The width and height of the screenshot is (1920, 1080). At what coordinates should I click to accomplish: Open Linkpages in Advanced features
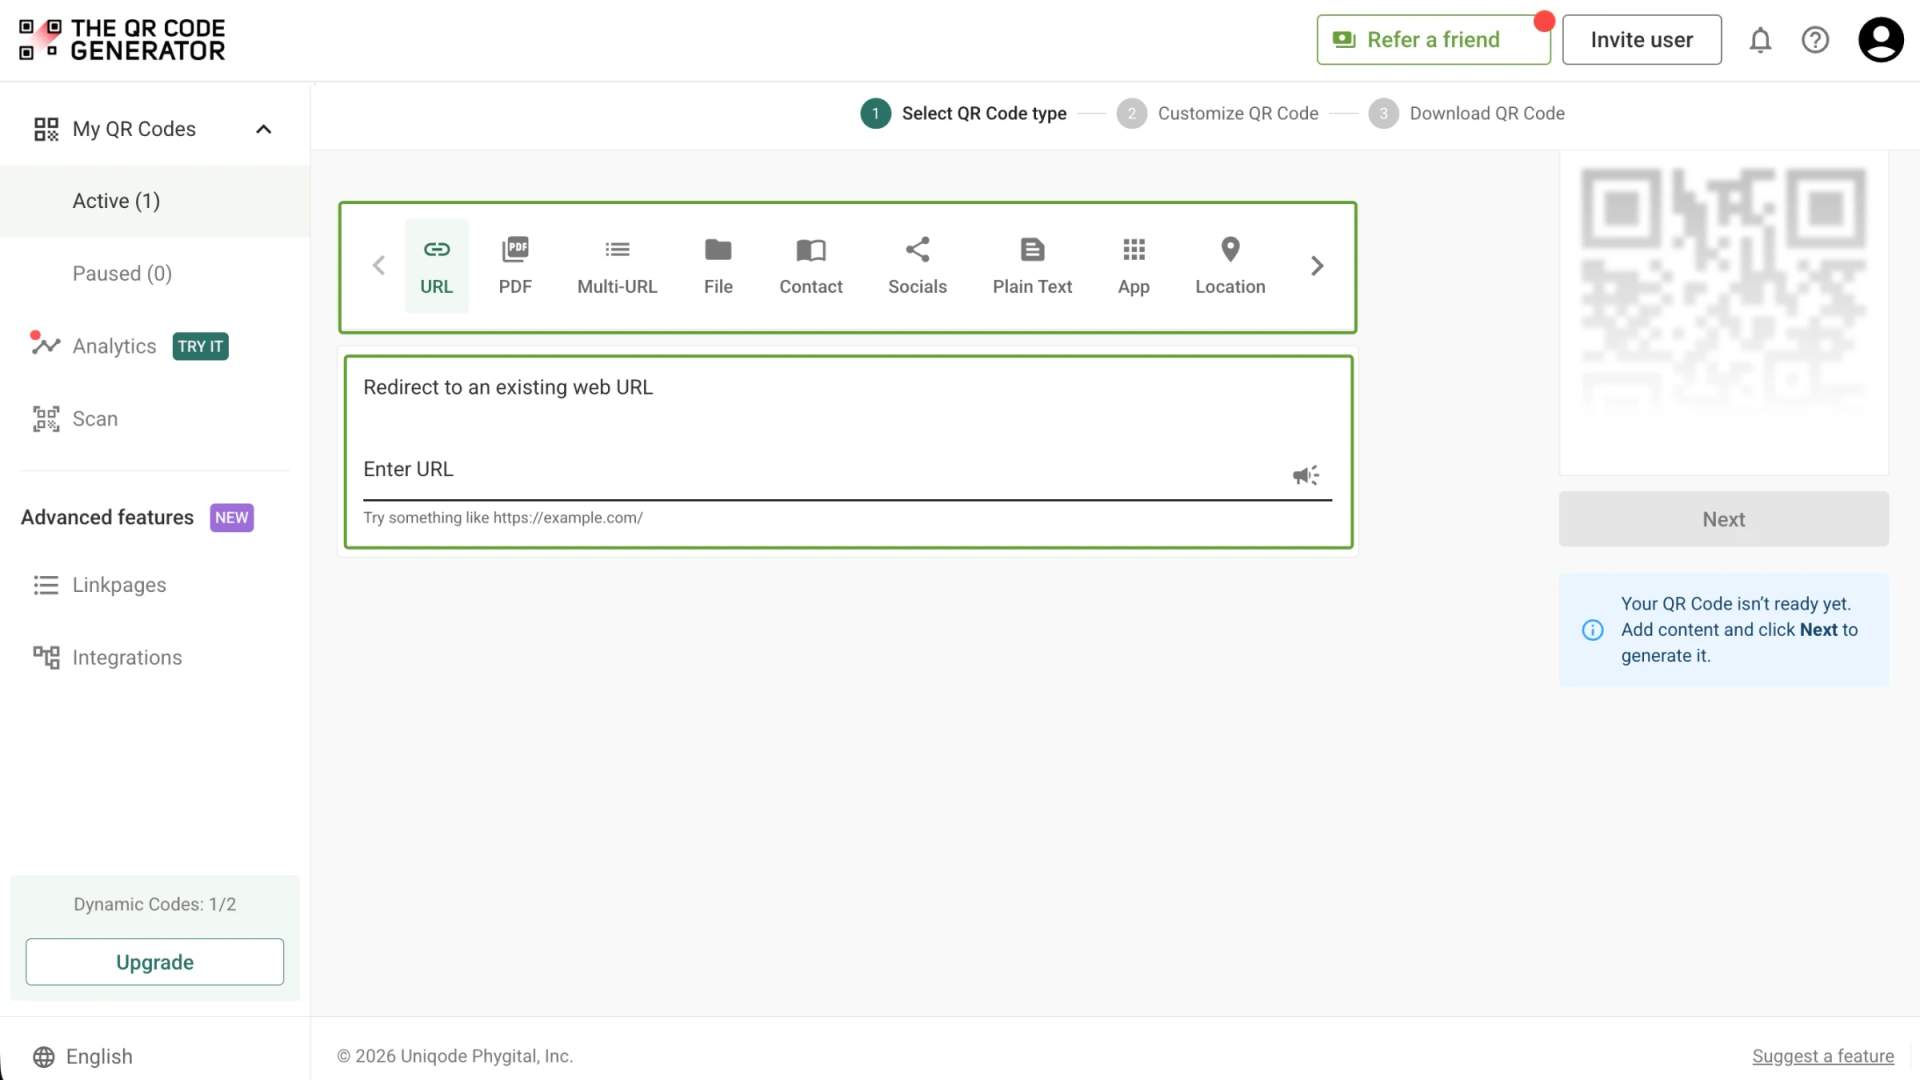[x=100, y=585]
